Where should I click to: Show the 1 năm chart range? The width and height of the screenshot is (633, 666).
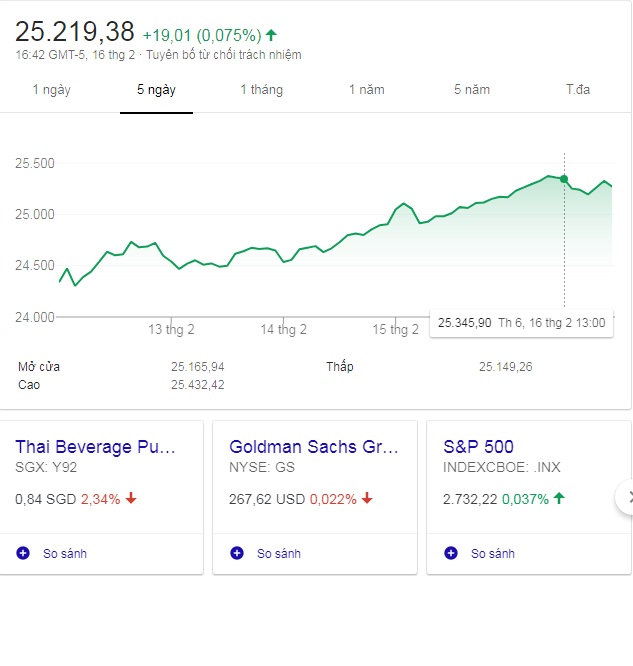click(x=366, y=90)
